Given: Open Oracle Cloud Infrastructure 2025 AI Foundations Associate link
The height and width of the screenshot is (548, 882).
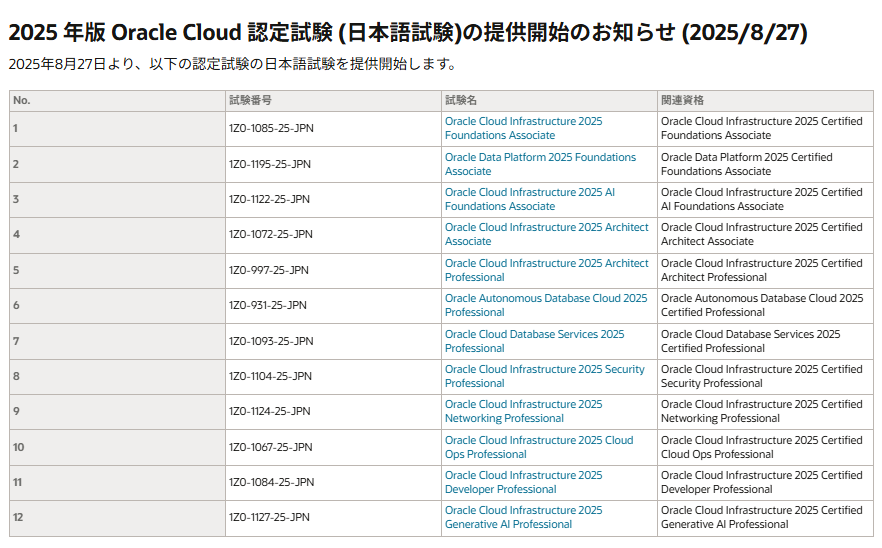Looking at the screenshot, I should tap(529, 199).
